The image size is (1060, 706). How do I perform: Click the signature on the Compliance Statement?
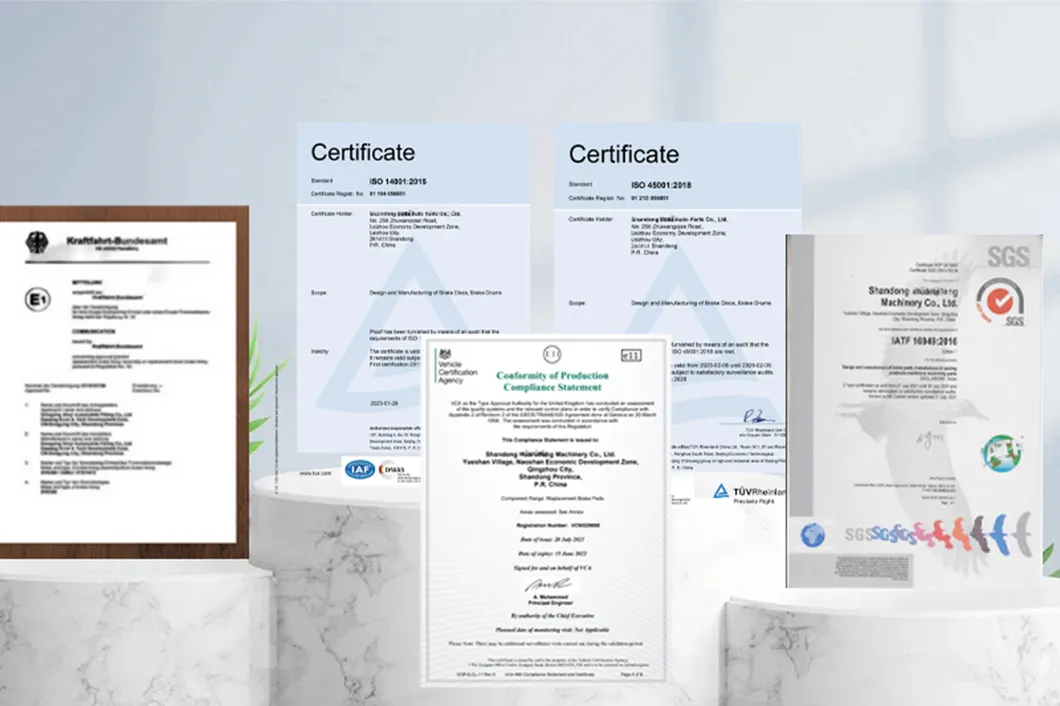(549, 584)
